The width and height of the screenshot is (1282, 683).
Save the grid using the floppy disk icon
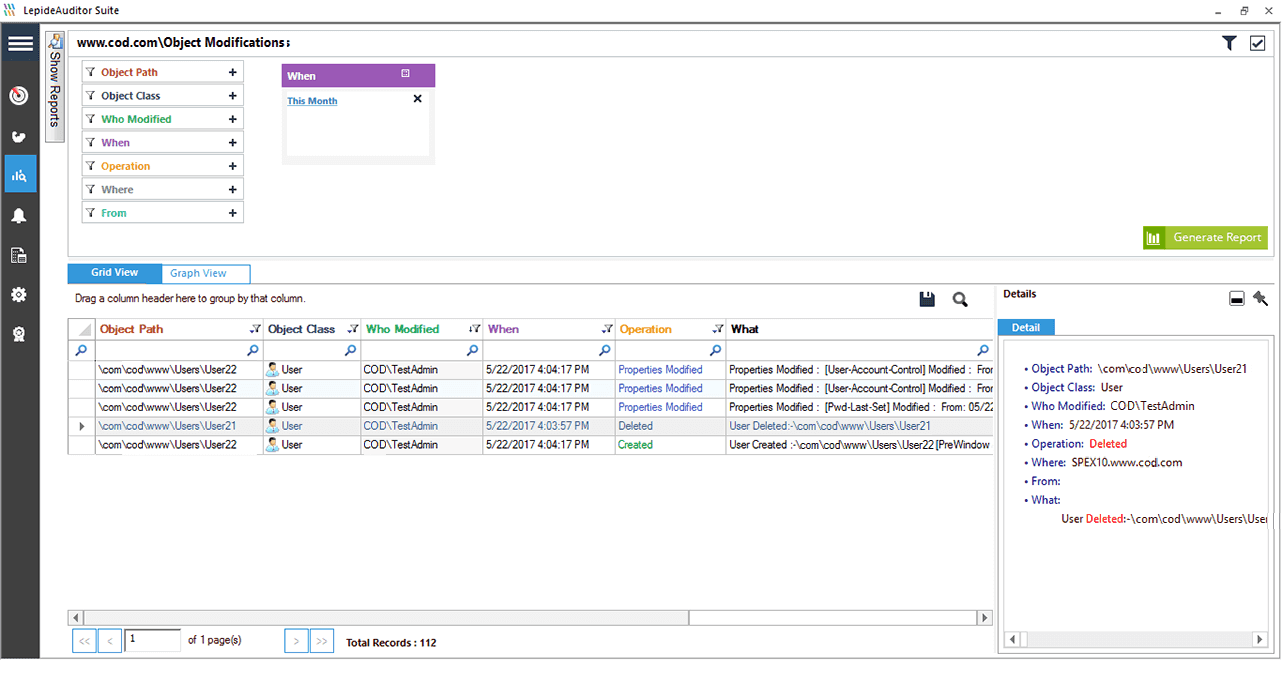click(x=927, y=299)
